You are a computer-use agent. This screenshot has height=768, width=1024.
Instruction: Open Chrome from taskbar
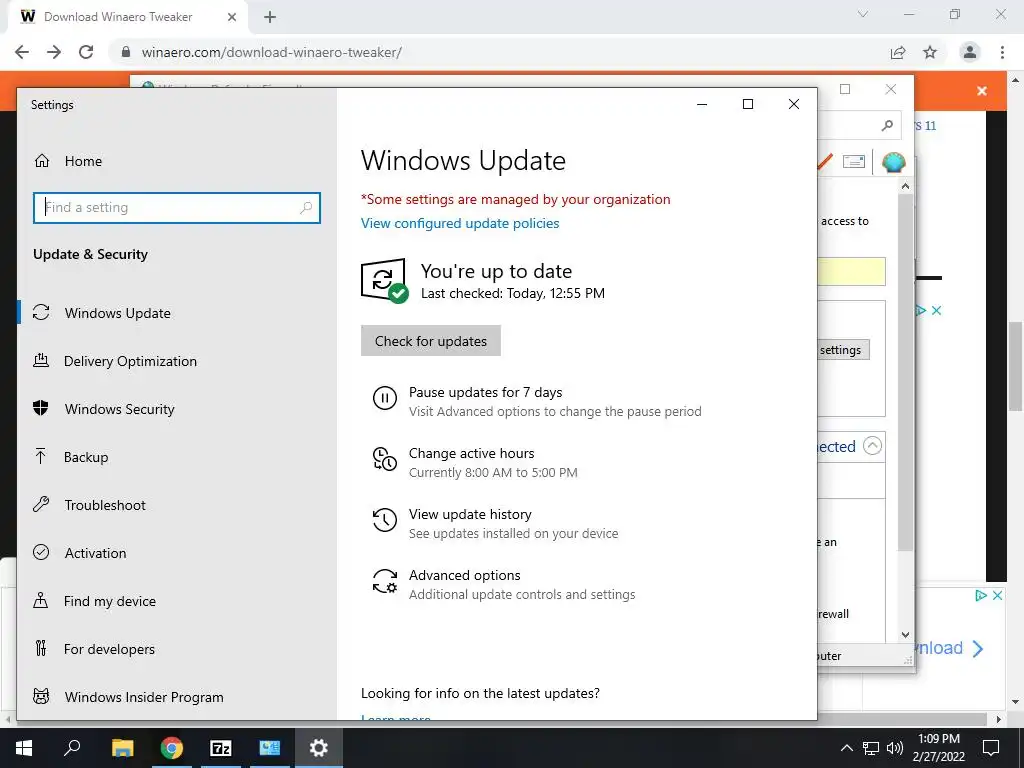(x=172, y=748)
